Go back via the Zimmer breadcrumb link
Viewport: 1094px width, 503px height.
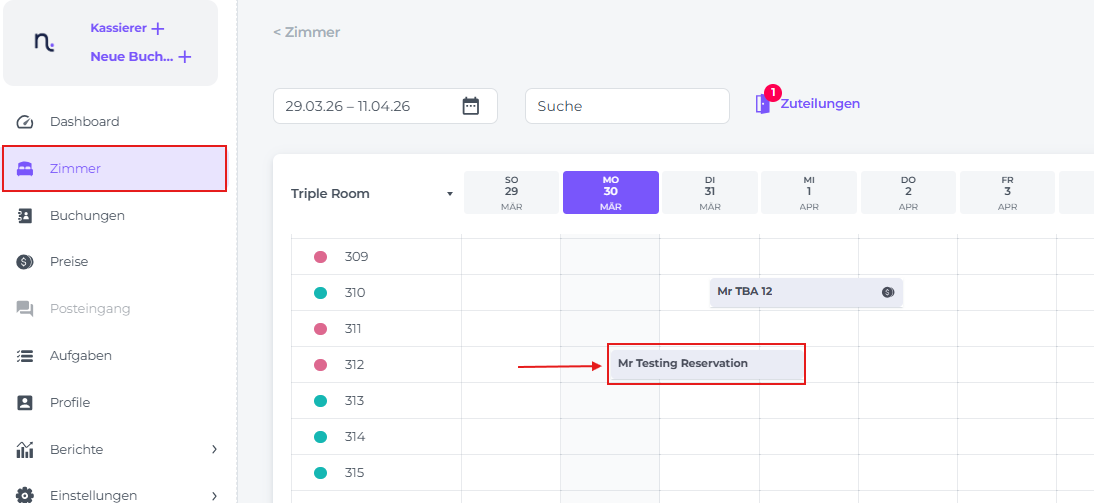307,32
